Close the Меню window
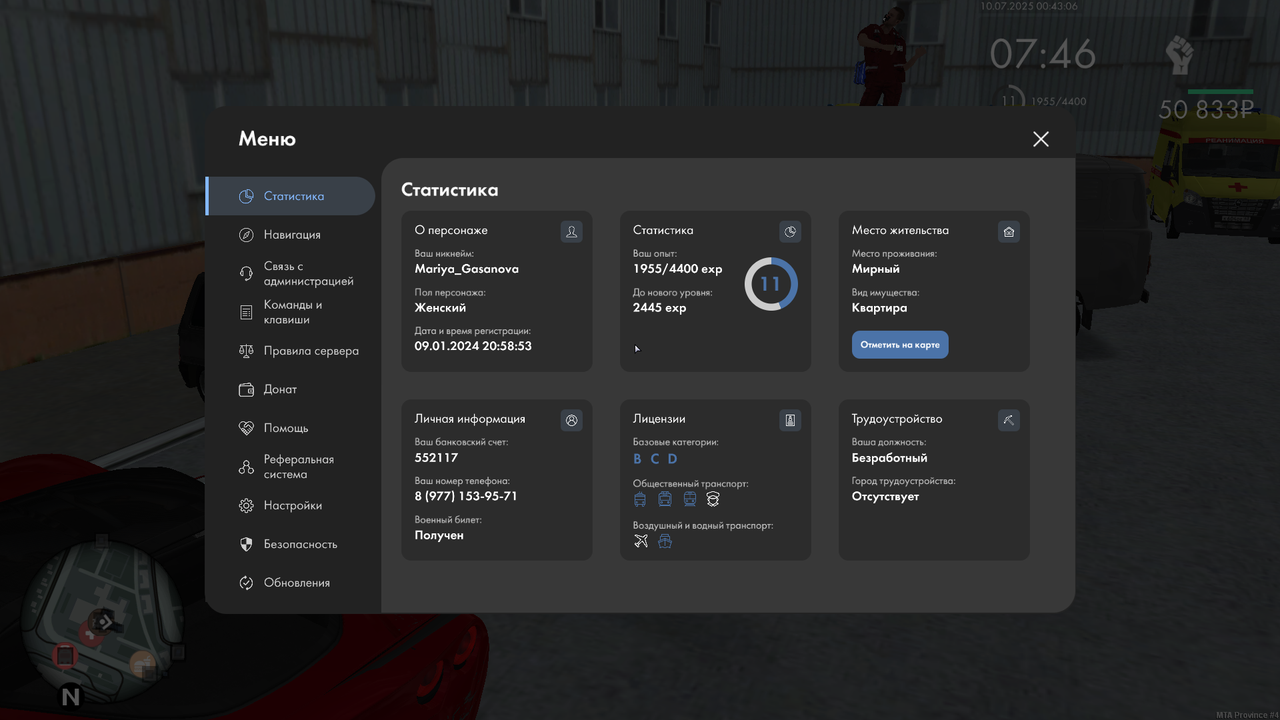Image resolution: width=1280 pixels, height=720 pixels. (x=1041, y=139)
